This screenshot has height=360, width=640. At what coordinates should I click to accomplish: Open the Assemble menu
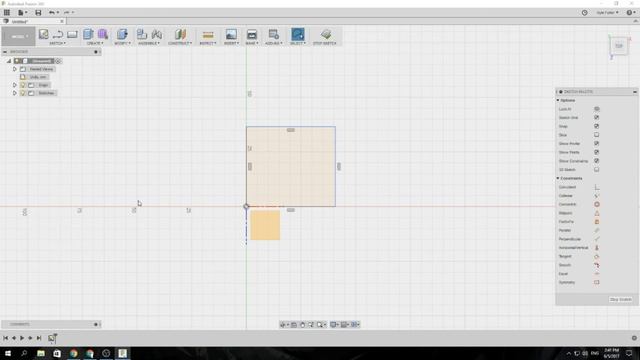coord(149,43)
